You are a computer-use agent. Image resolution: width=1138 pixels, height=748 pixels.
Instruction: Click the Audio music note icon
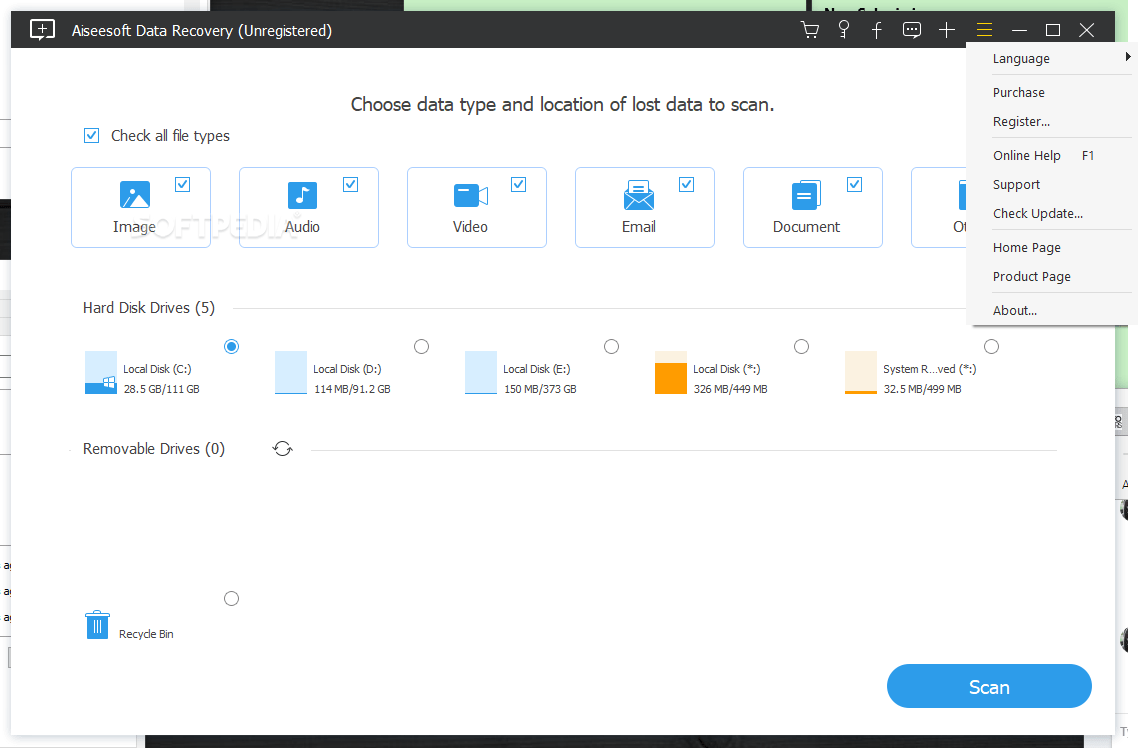coord(302,195)
